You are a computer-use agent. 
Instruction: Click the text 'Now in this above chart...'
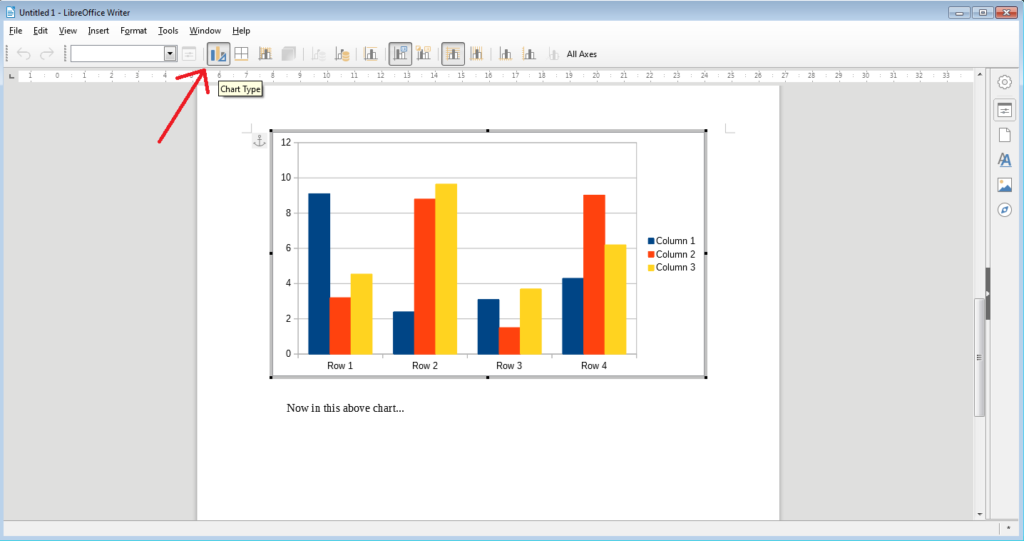tap(345, 408)
